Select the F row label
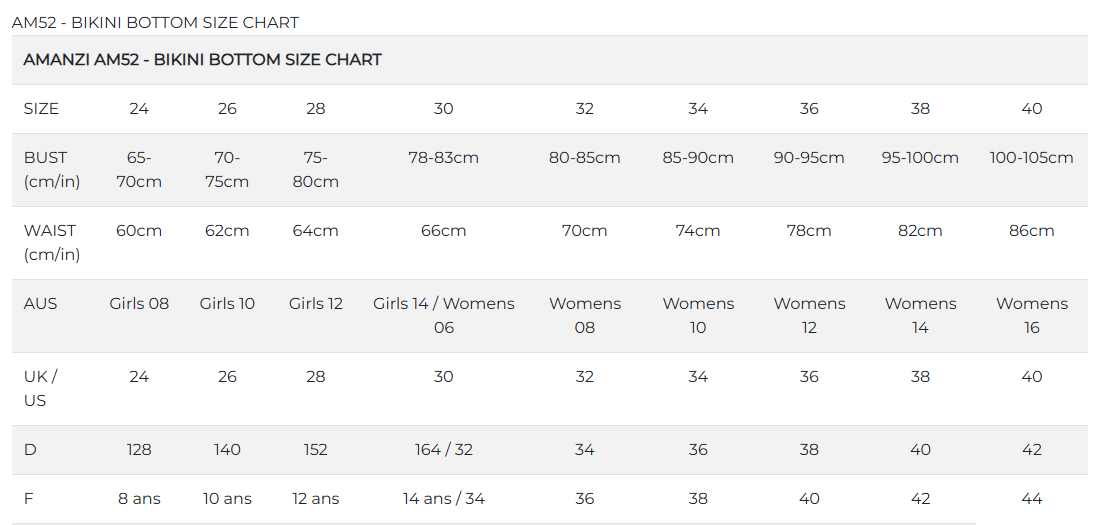This screenshot has width=1100, height=525. (29, 499)
